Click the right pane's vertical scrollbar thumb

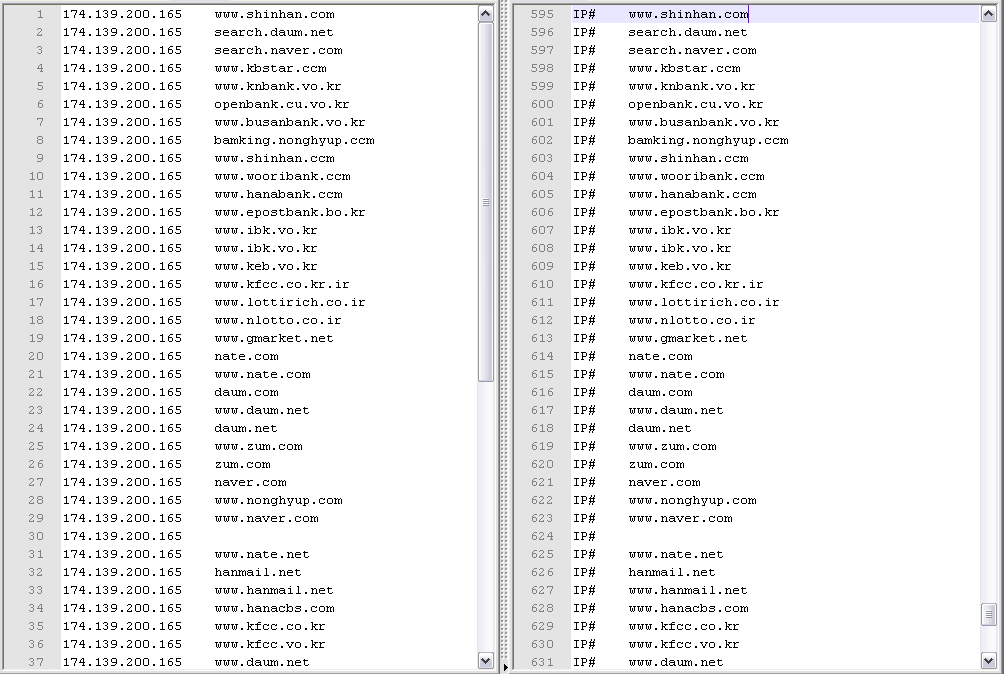[x=989, y=614]
